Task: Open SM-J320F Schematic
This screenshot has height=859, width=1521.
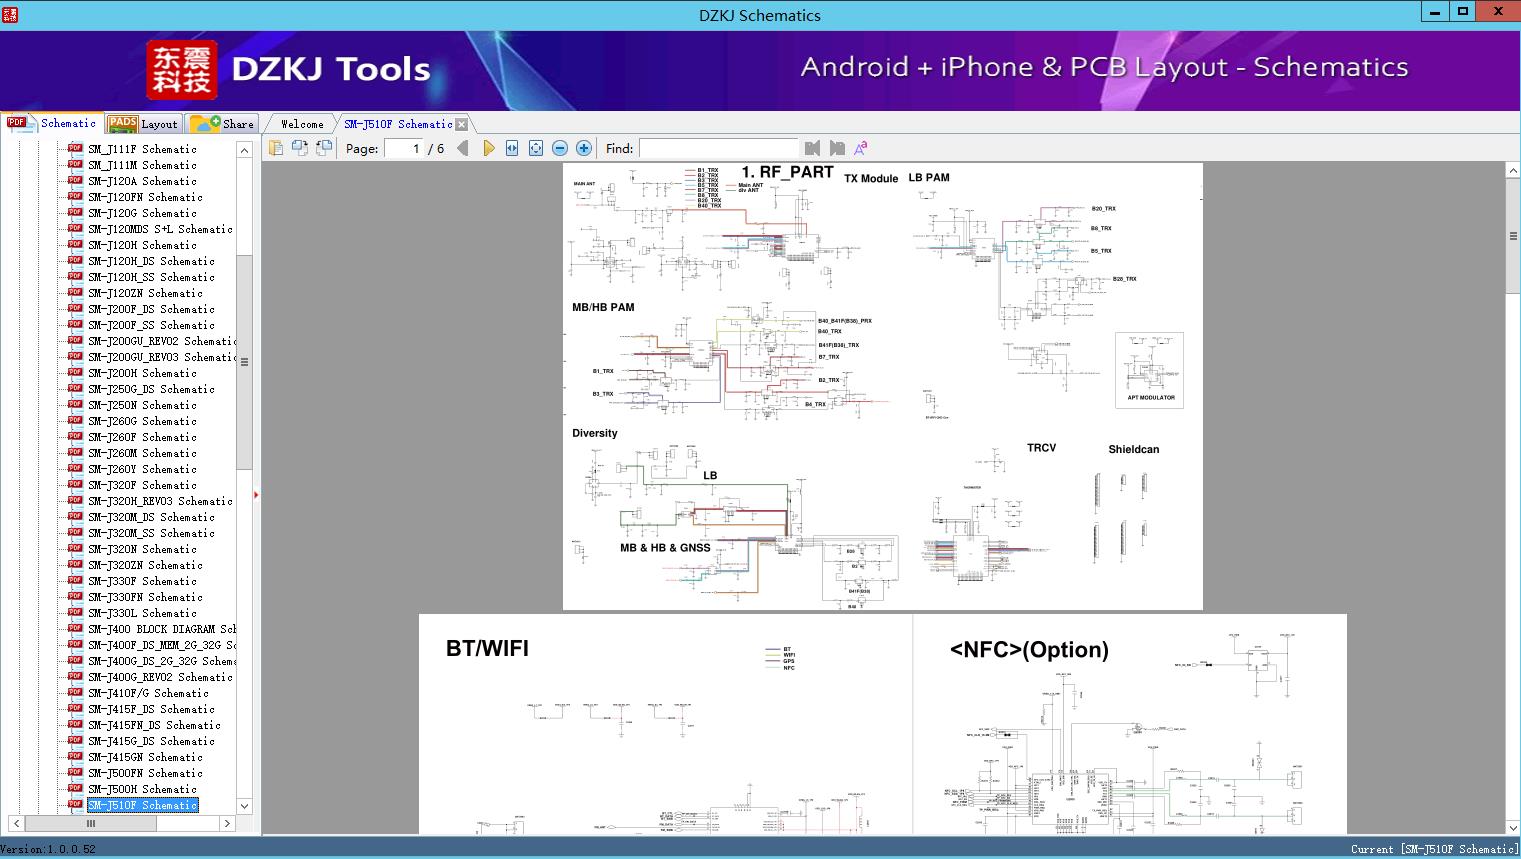Action: tap(142, 485)
